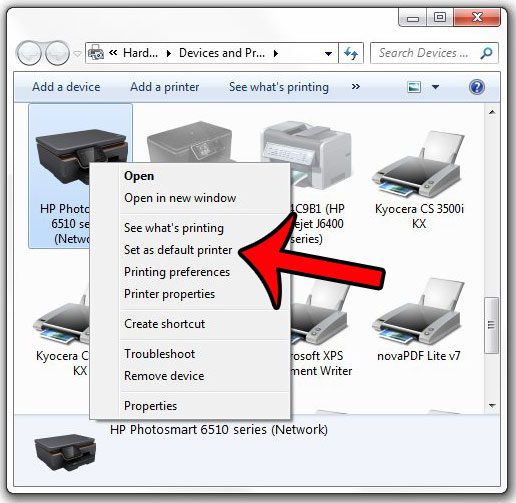This screenshot has width=516, height=503.
Task: Show more toolbar commands with the chevron
Action: (356, 87)
